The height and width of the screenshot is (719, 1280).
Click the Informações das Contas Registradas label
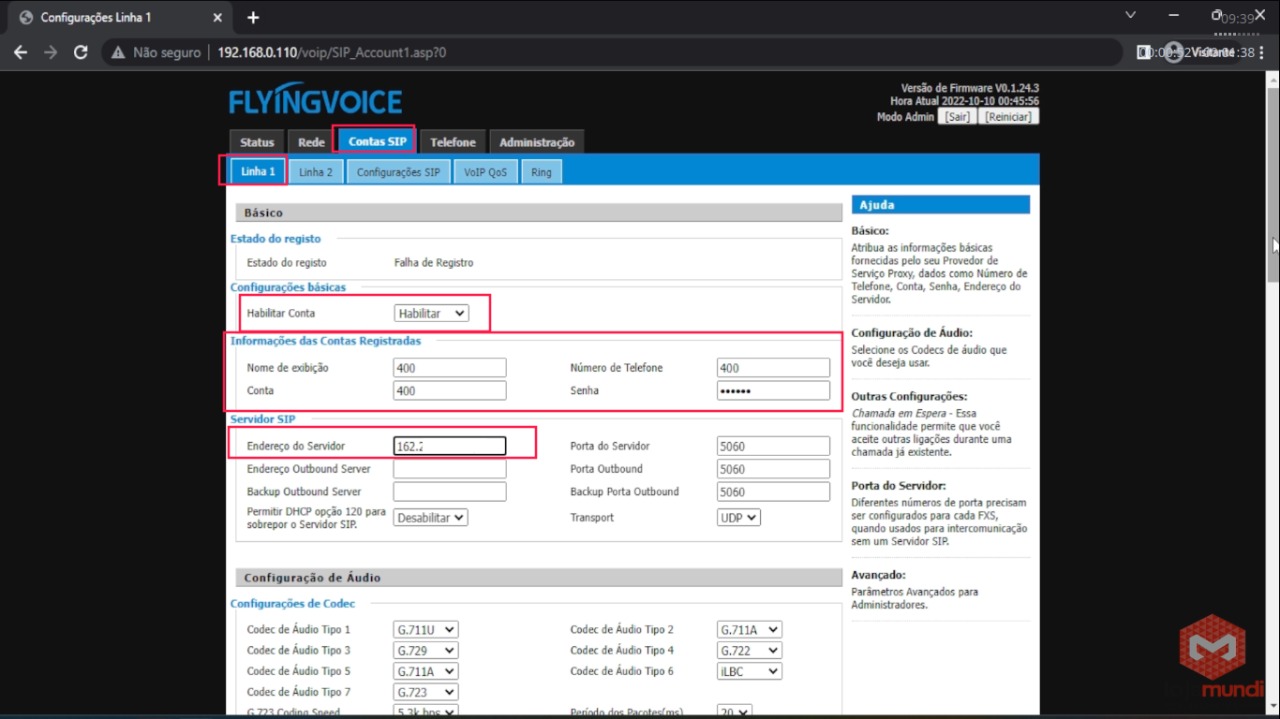[326, 341]
